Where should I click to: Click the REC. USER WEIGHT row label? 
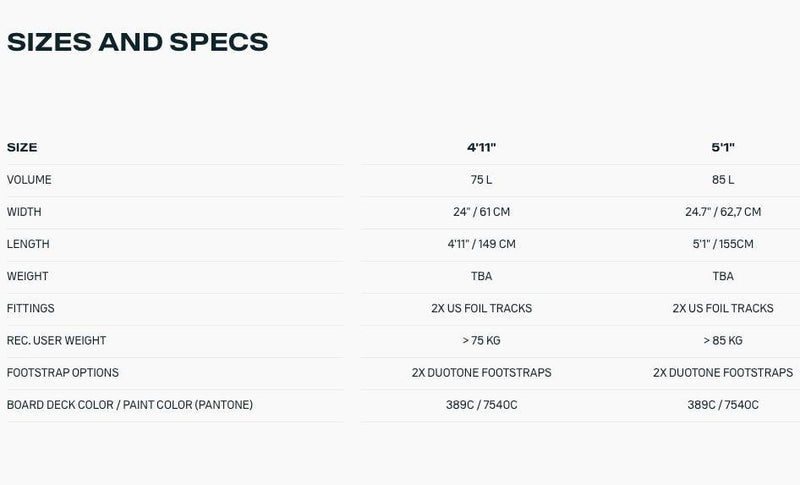tap(56, 340)
